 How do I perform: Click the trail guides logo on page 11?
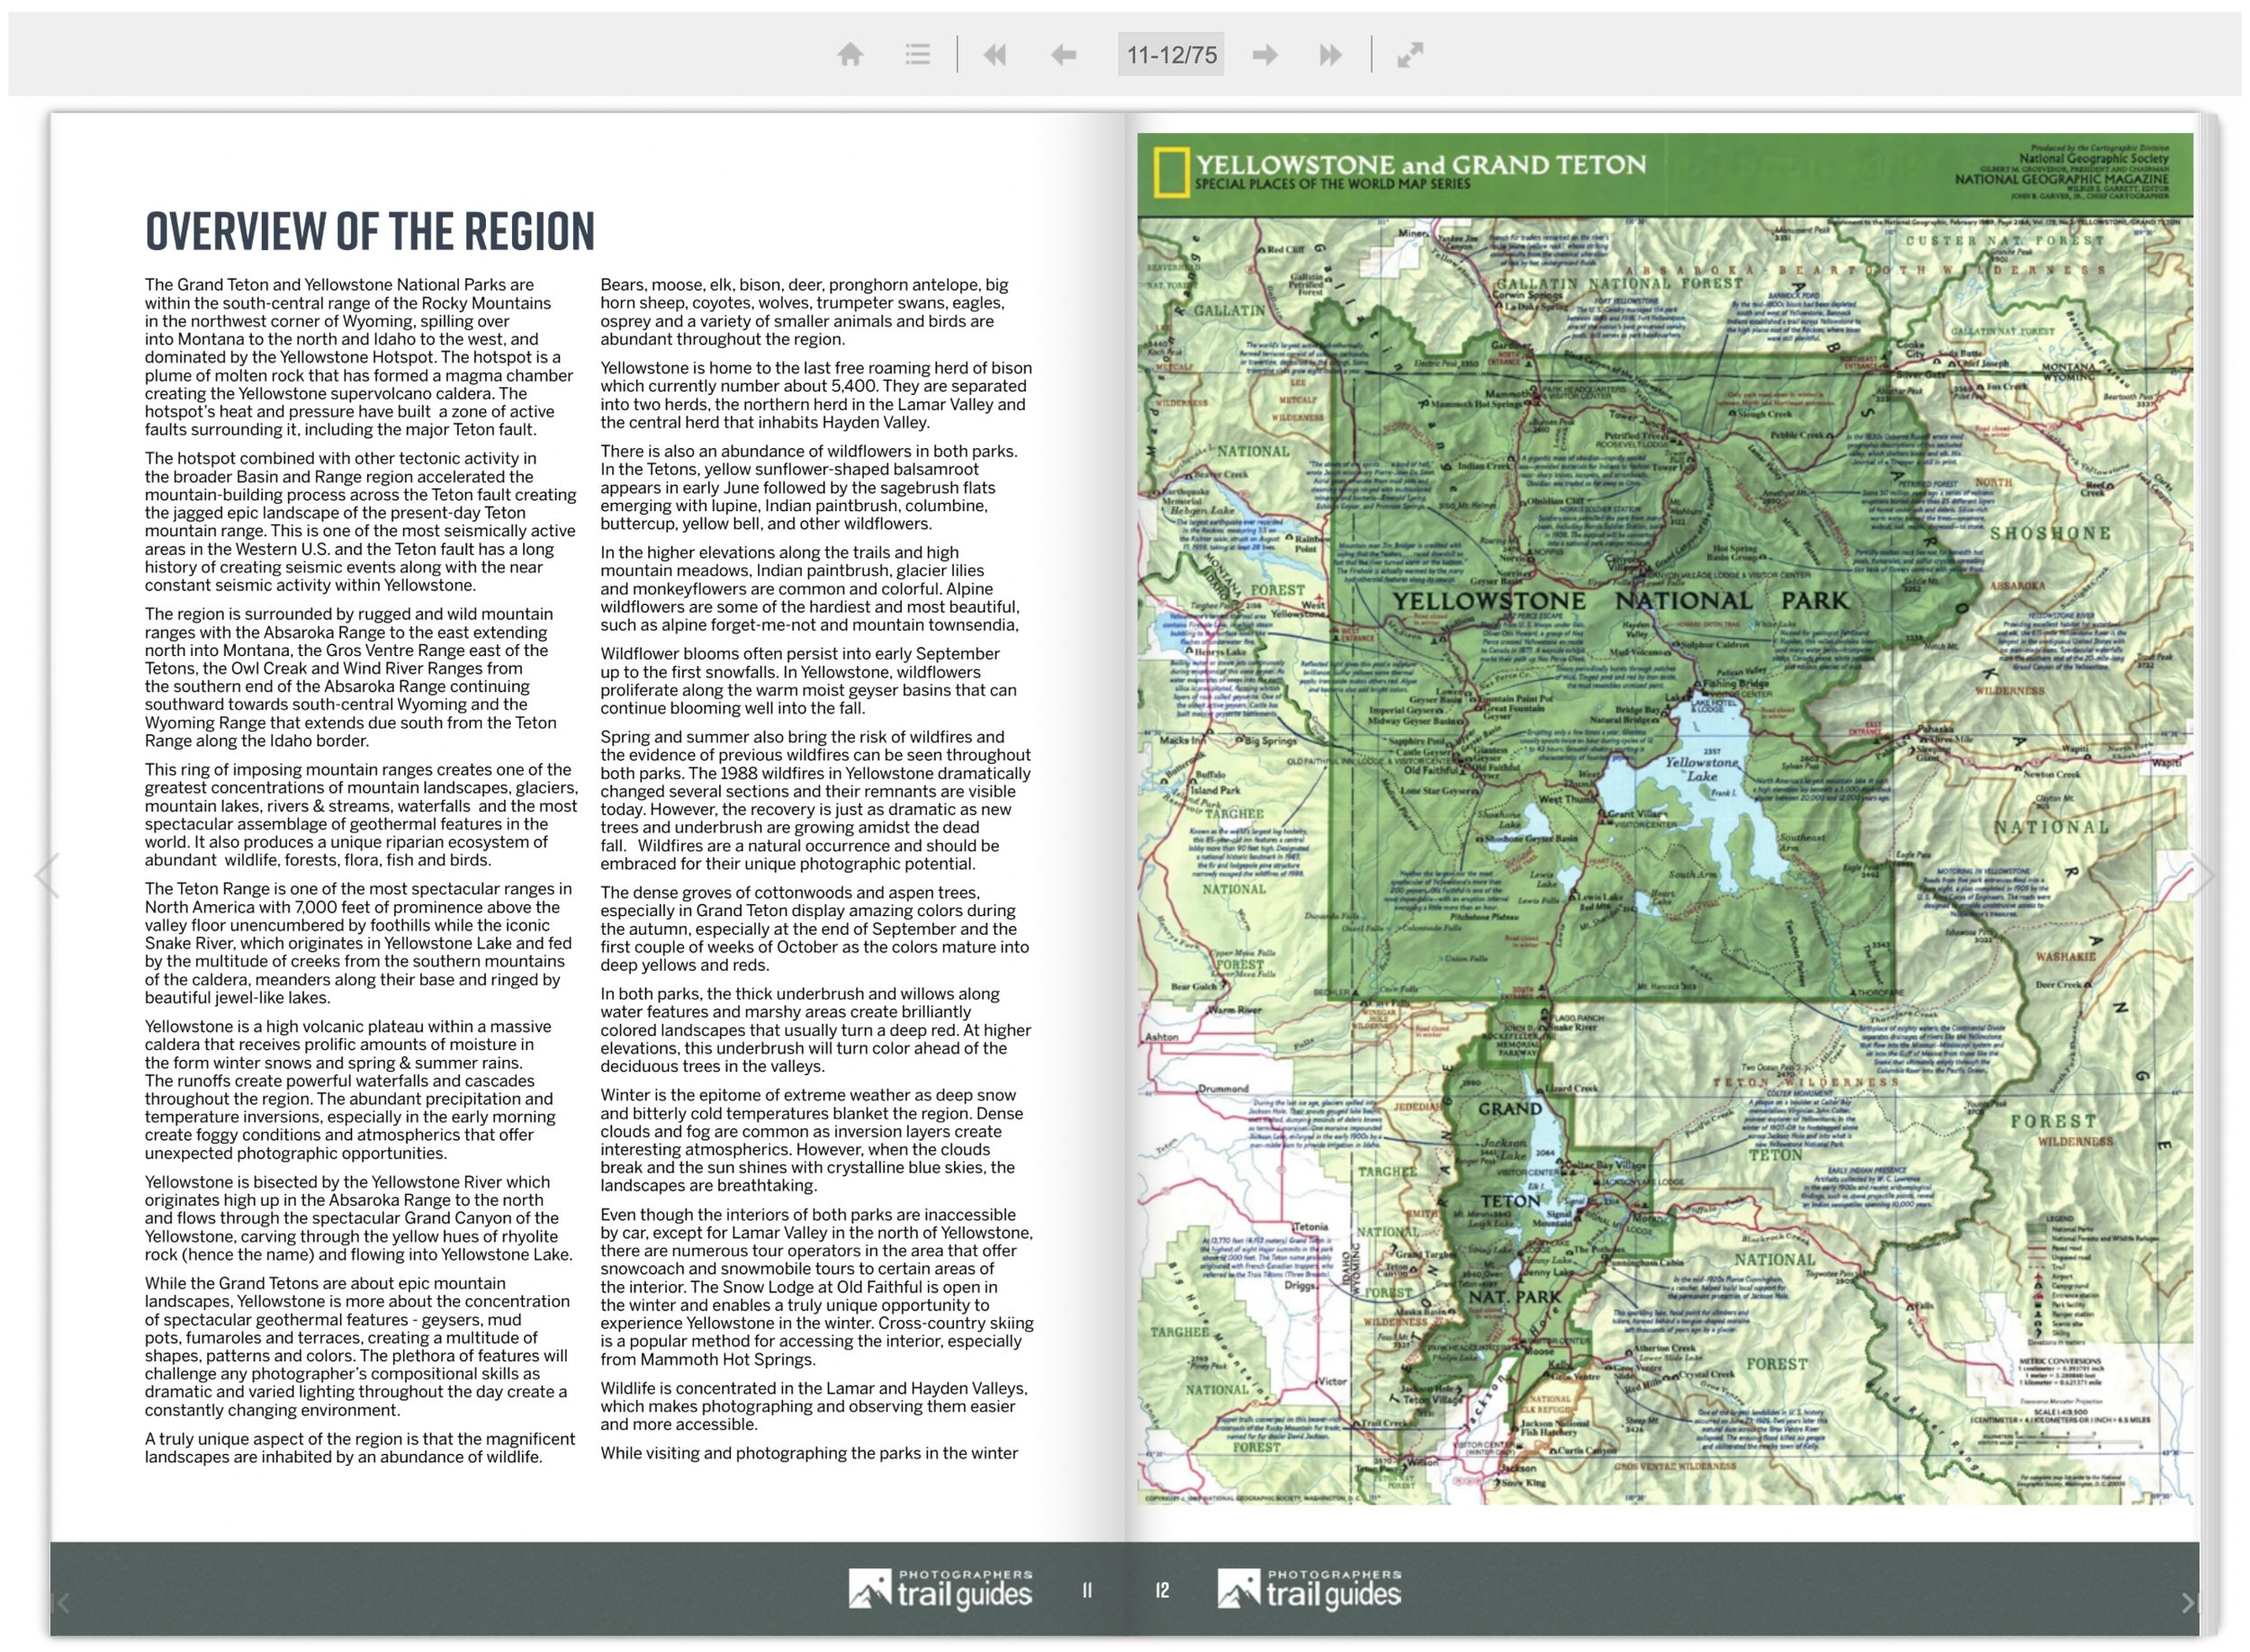(940, 1589)
